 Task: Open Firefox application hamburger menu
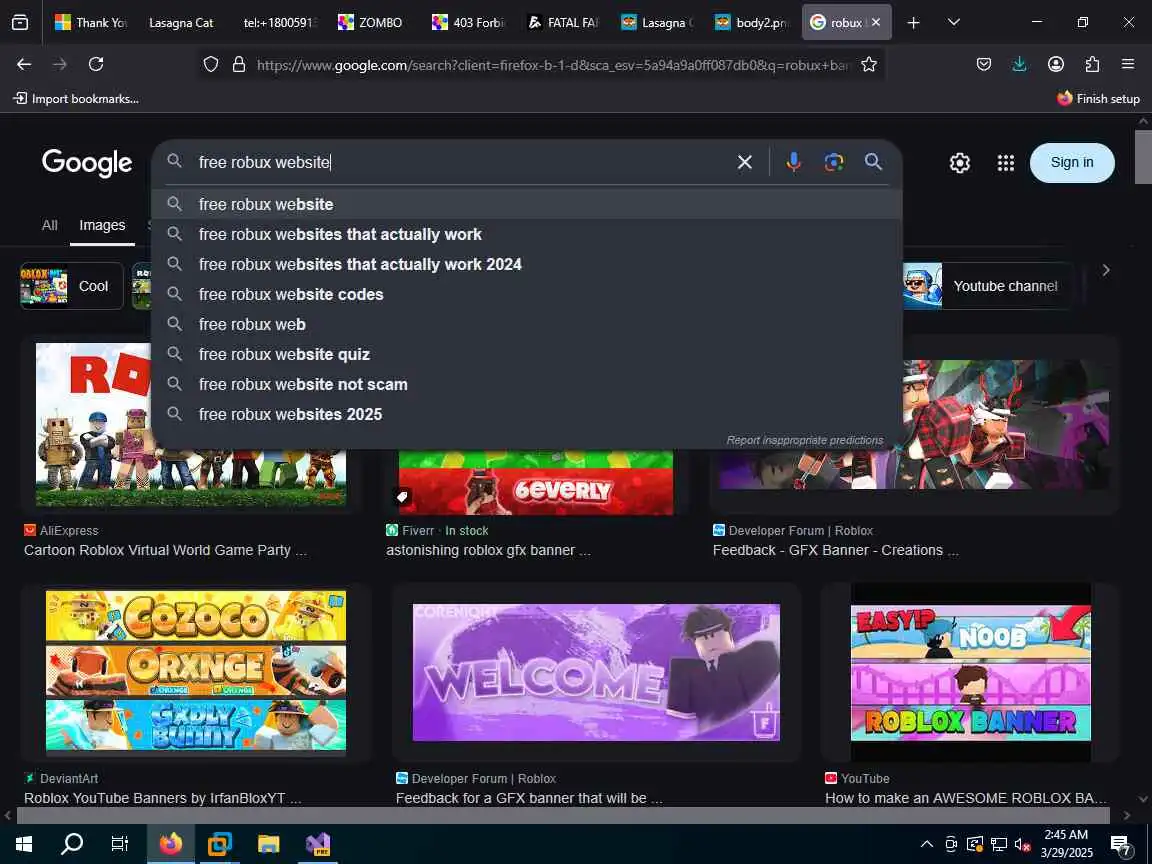tap(1128, 65)
